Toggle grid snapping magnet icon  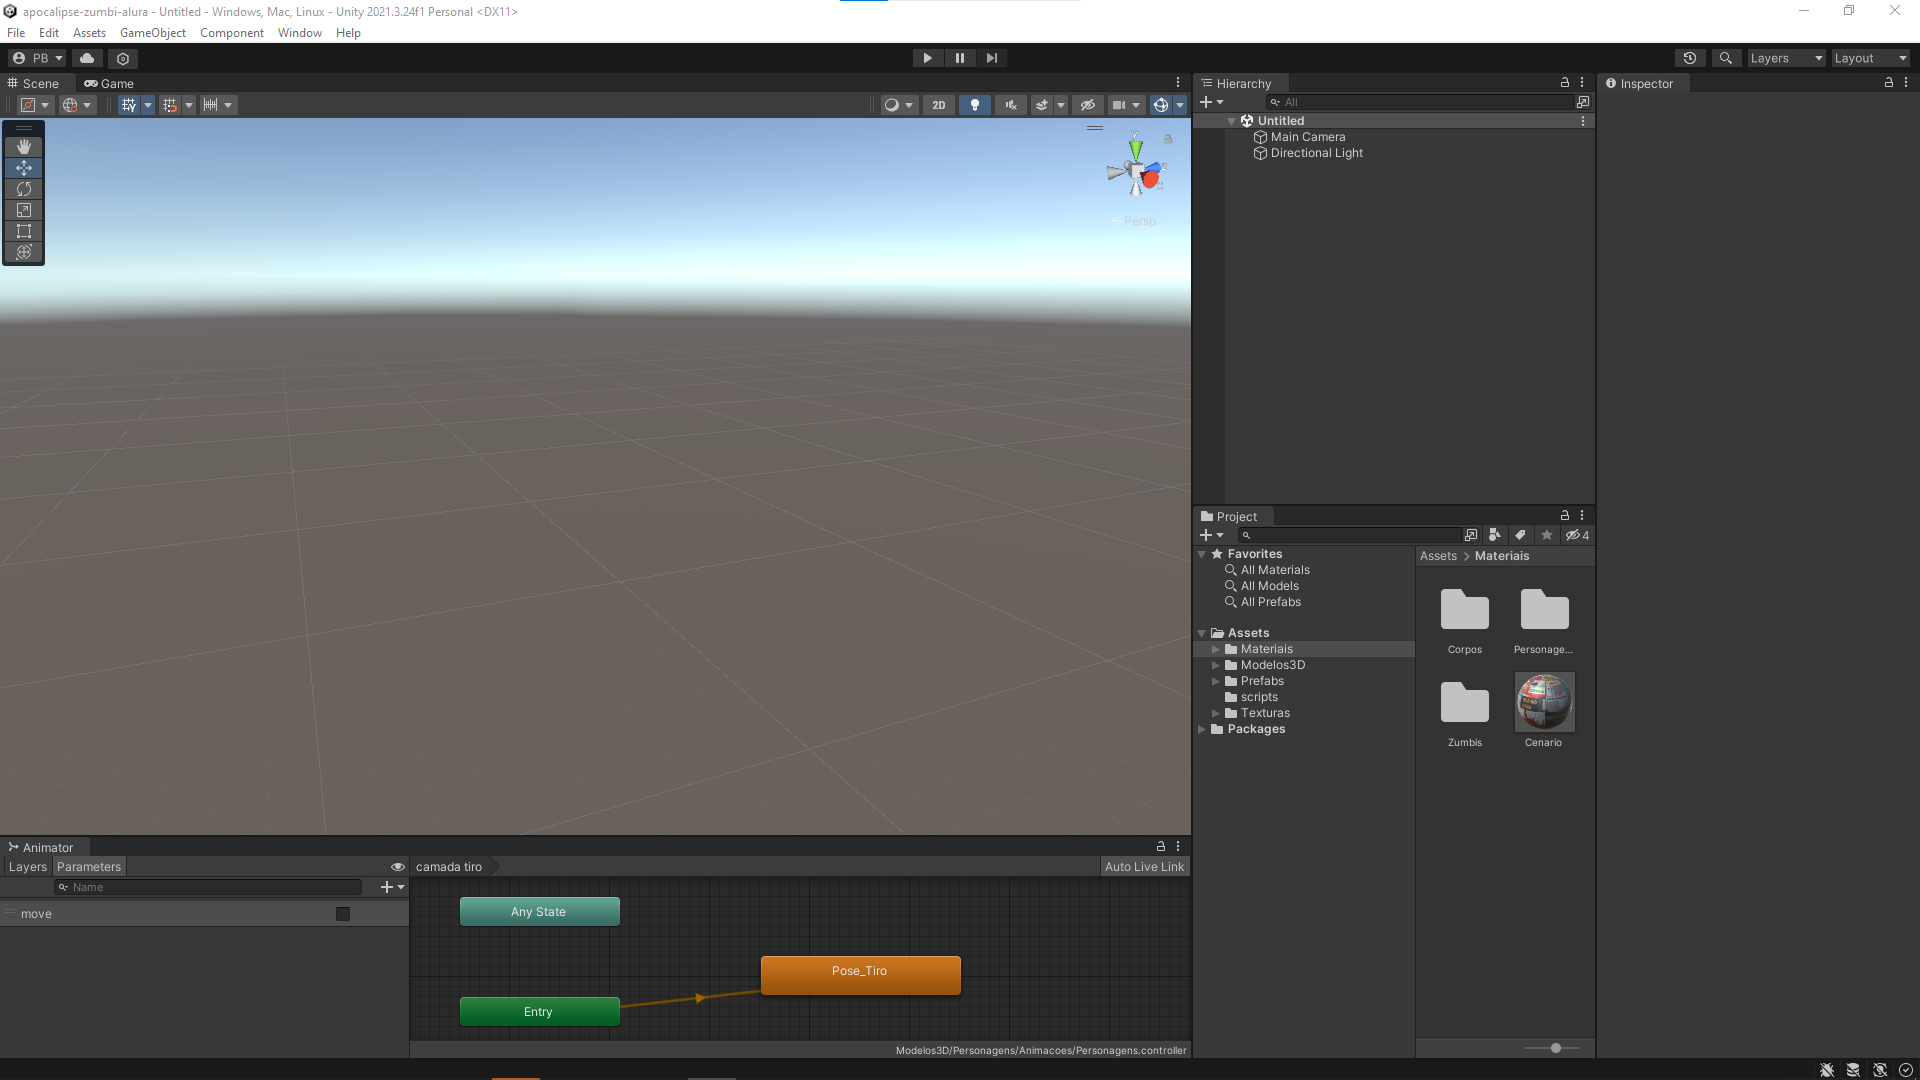click(x=170, y=105)
